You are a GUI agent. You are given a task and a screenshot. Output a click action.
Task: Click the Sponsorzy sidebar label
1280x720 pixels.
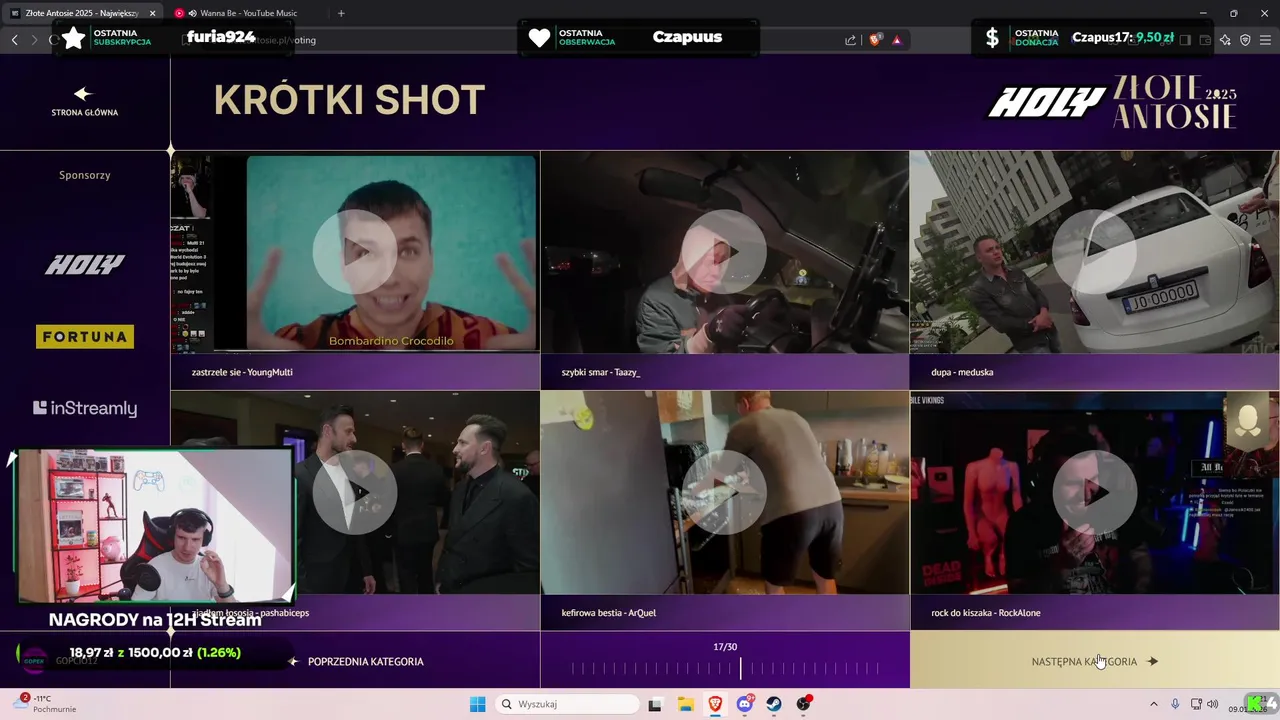[x=84, y=175]
